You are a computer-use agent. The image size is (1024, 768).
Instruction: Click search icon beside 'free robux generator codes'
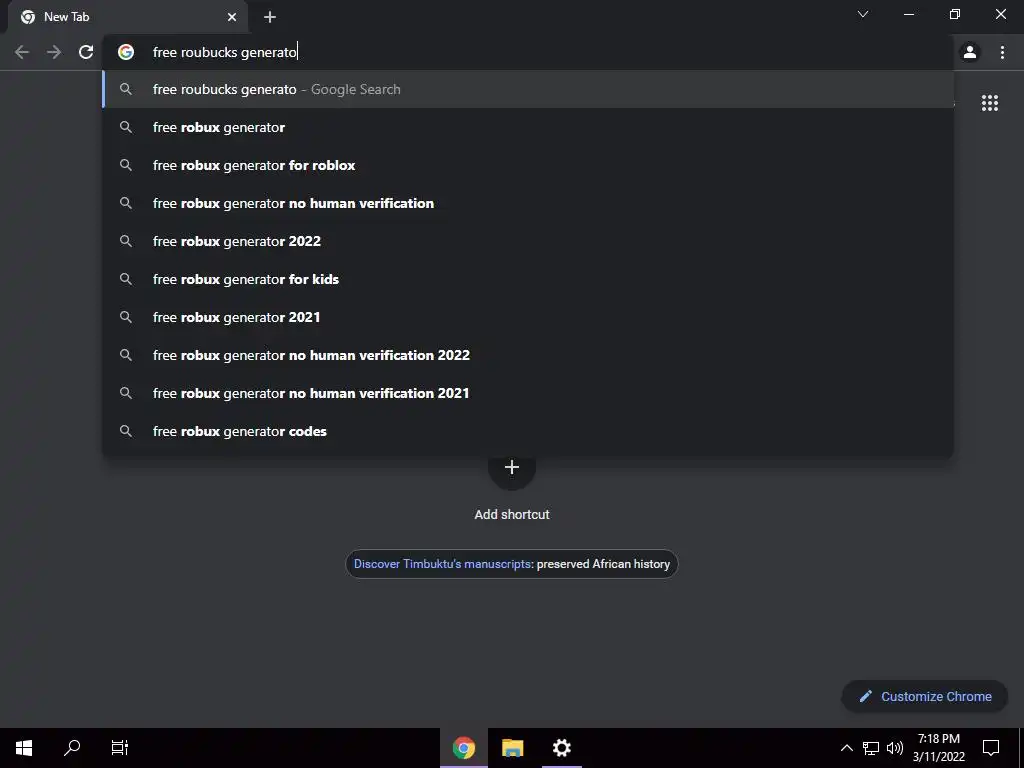[x=126, y=431]
